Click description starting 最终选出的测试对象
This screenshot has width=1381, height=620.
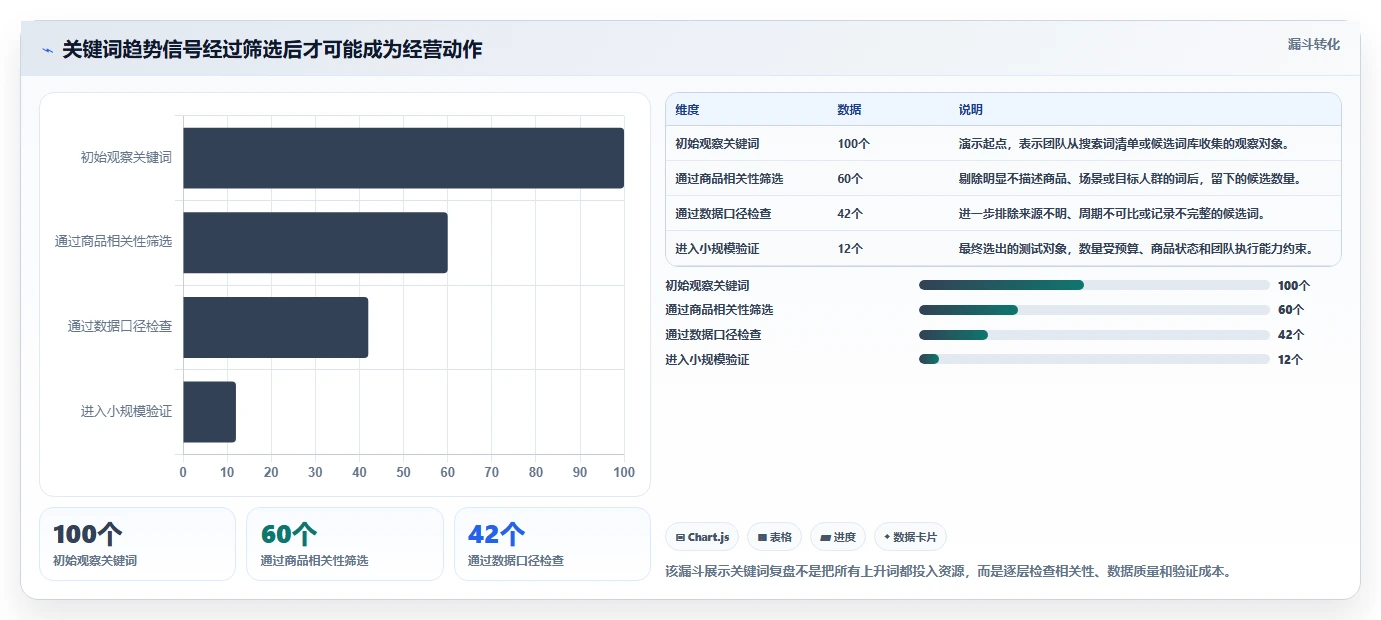(x=1135, y=249)
